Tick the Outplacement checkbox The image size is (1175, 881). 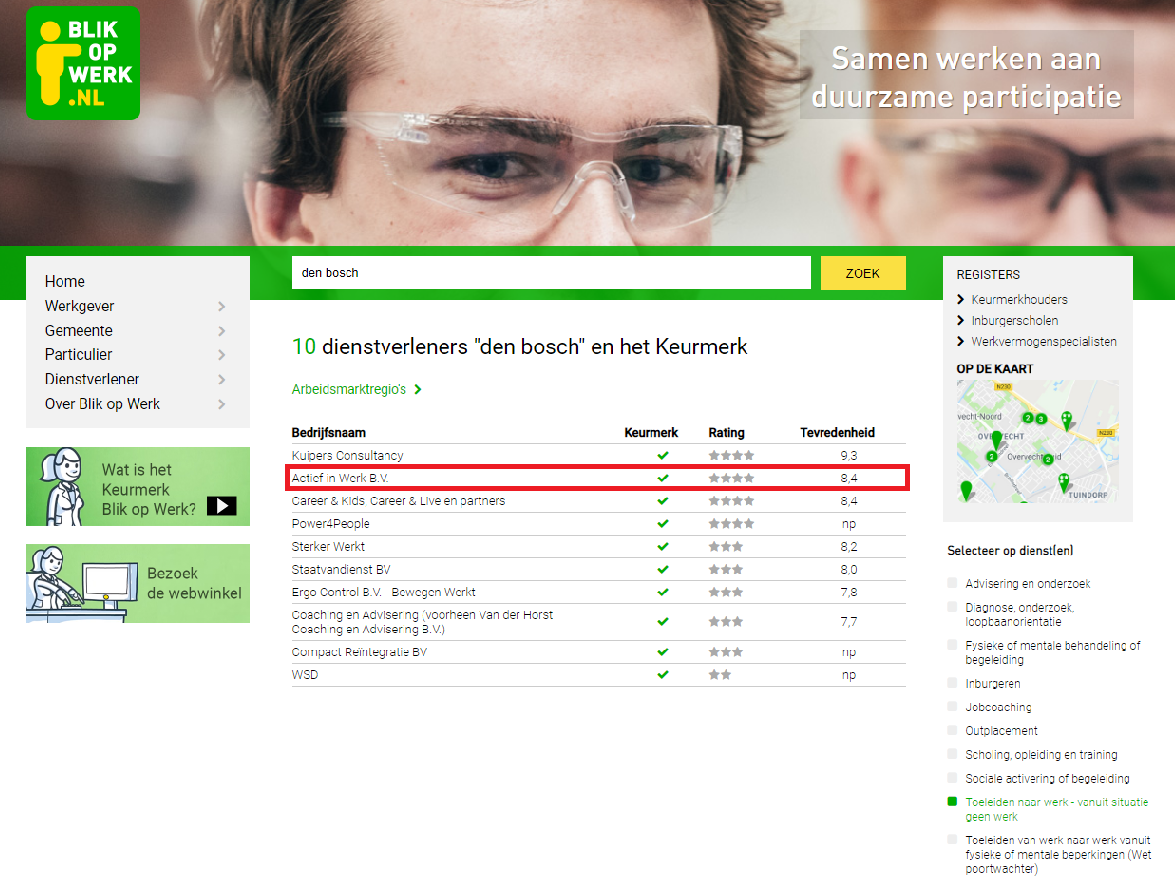(x=952, y=731)
